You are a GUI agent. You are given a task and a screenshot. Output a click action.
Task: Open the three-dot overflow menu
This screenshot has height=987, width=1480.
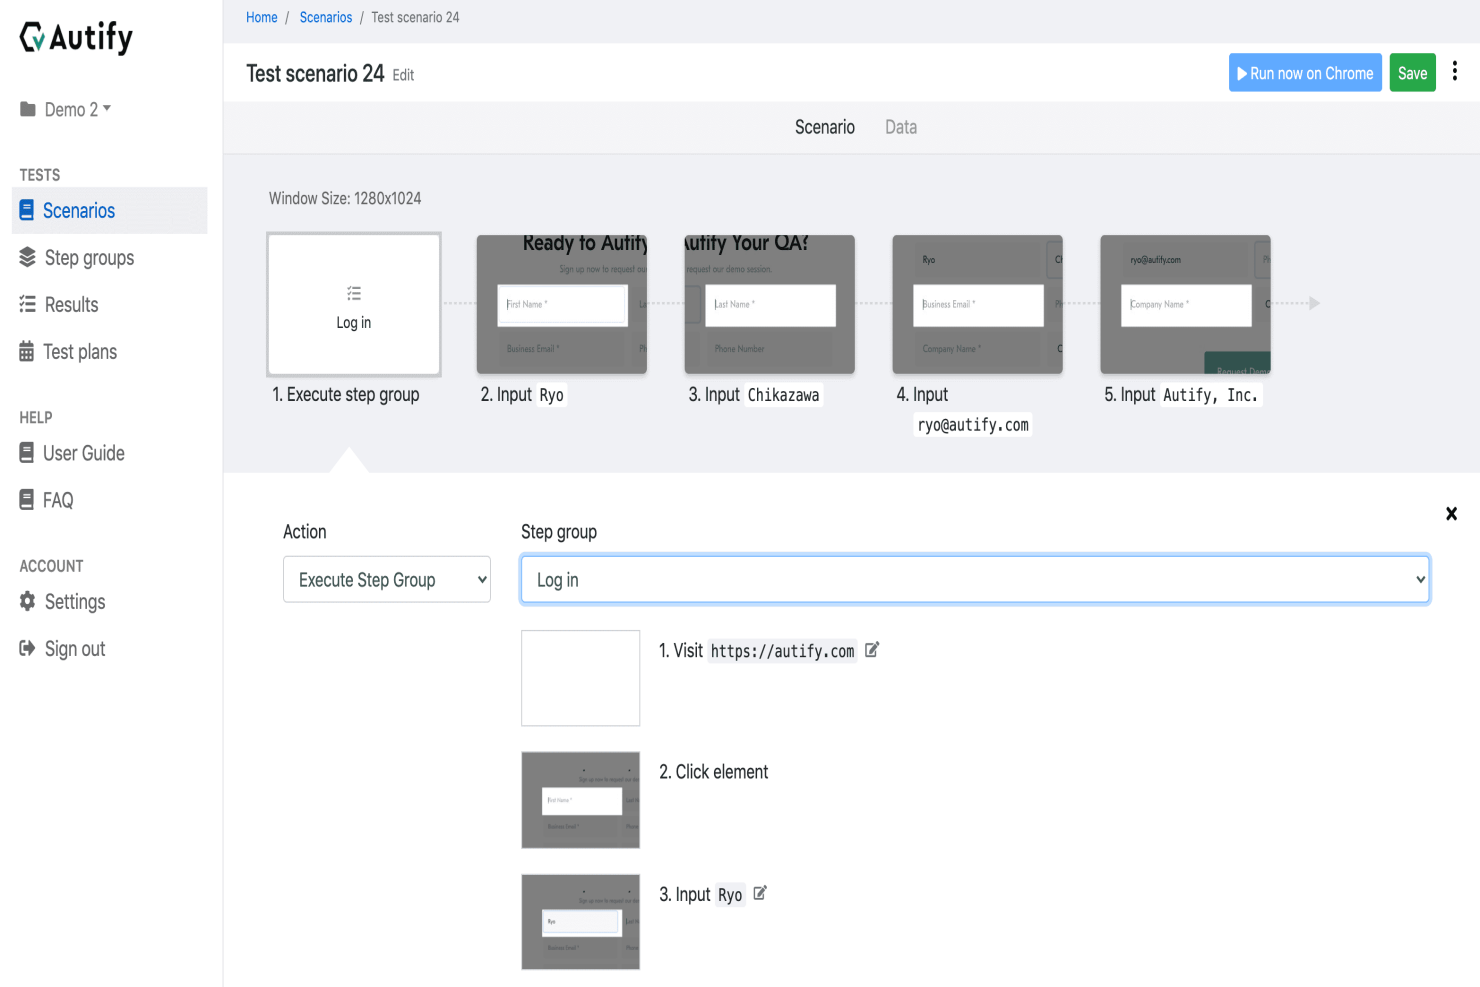pyautogui.click(x=1455, y=71)
